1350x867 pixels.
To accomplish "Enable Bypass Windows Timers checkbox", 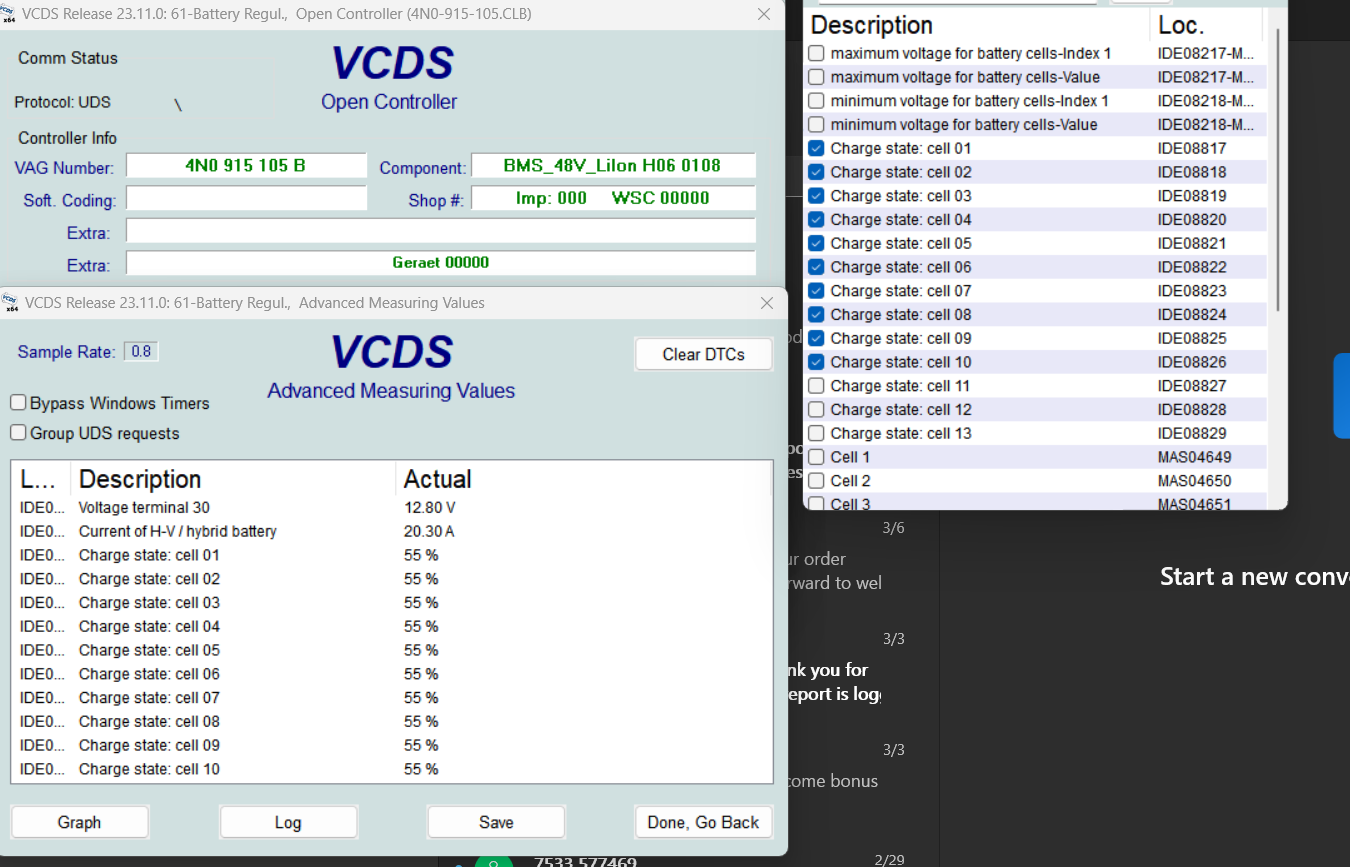I will [x=18, y=403].
